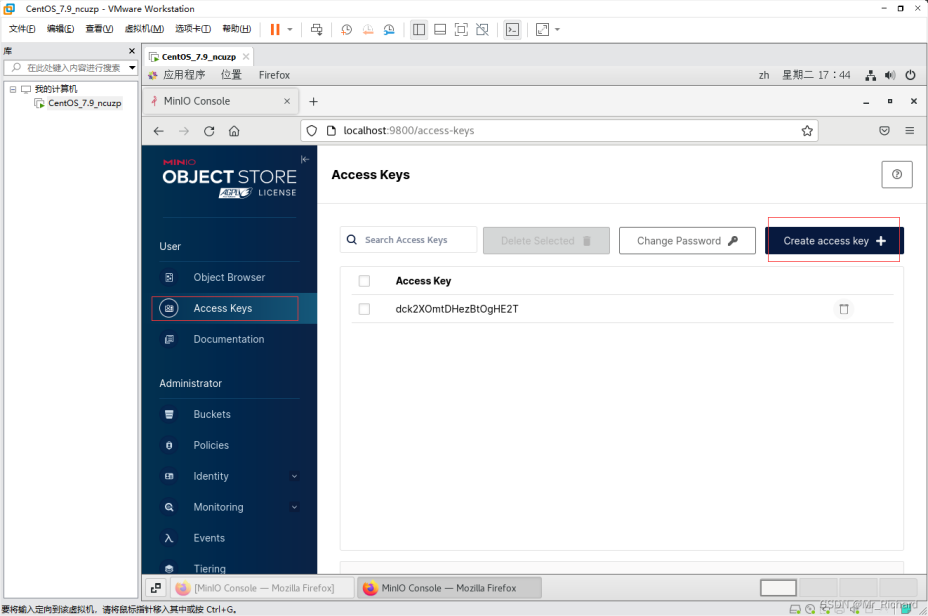Expand the Monitoring submenu

(294, 507)
